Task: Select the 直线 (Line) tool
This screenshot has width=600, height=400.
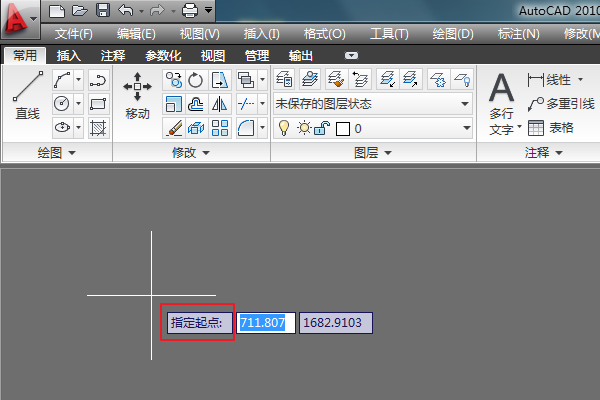Action: [27, 96]
